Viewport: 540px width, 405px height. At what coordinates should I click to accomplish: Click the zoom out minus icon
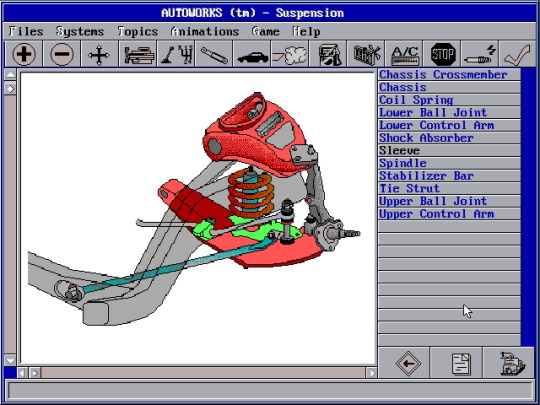(x=62, y=54)
